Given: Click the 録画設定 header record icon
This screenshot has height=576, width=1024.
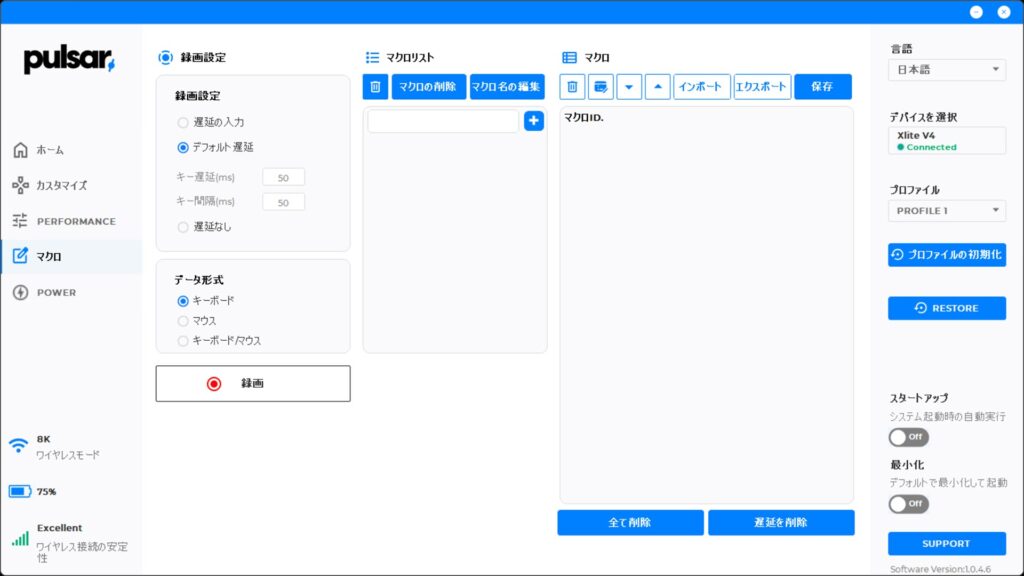Looking at the screenshot, I should tap(166, 57).
